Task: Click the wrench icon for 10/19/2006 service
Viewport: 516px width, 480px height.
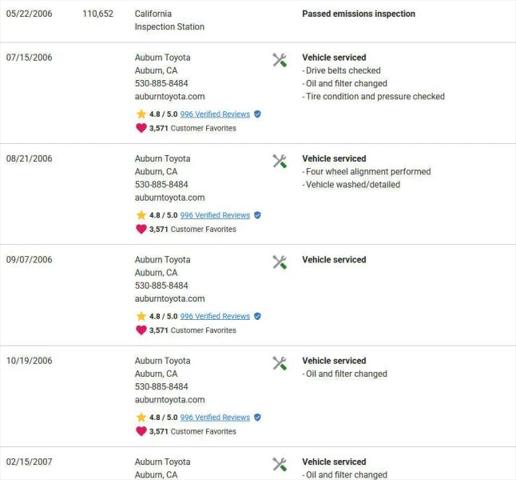Action: [x=280, y=363]
